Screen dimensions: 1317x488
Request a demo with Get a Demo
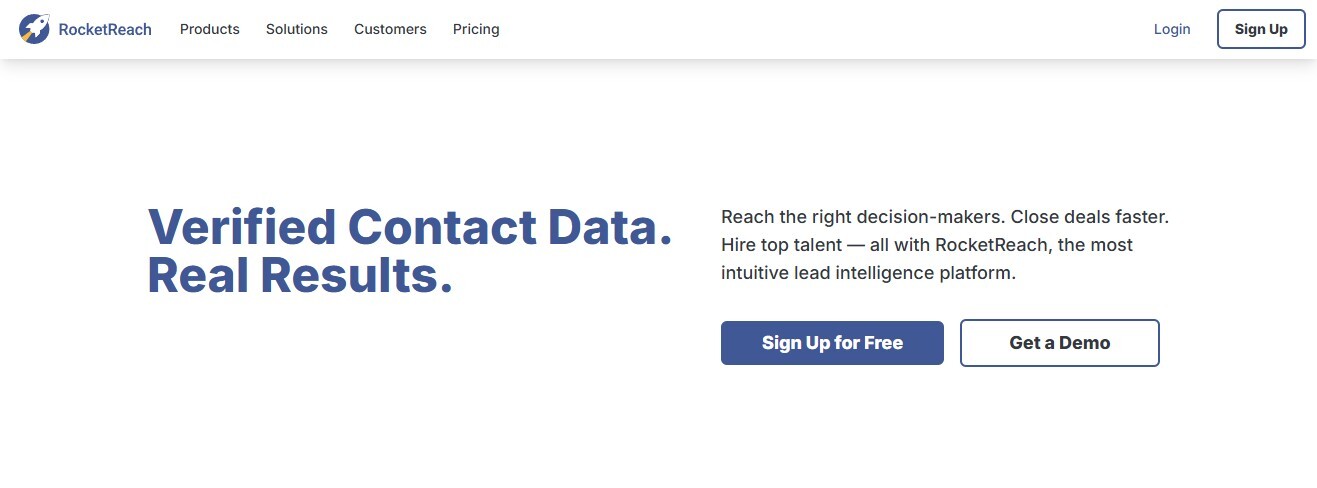click(1059, 343)
